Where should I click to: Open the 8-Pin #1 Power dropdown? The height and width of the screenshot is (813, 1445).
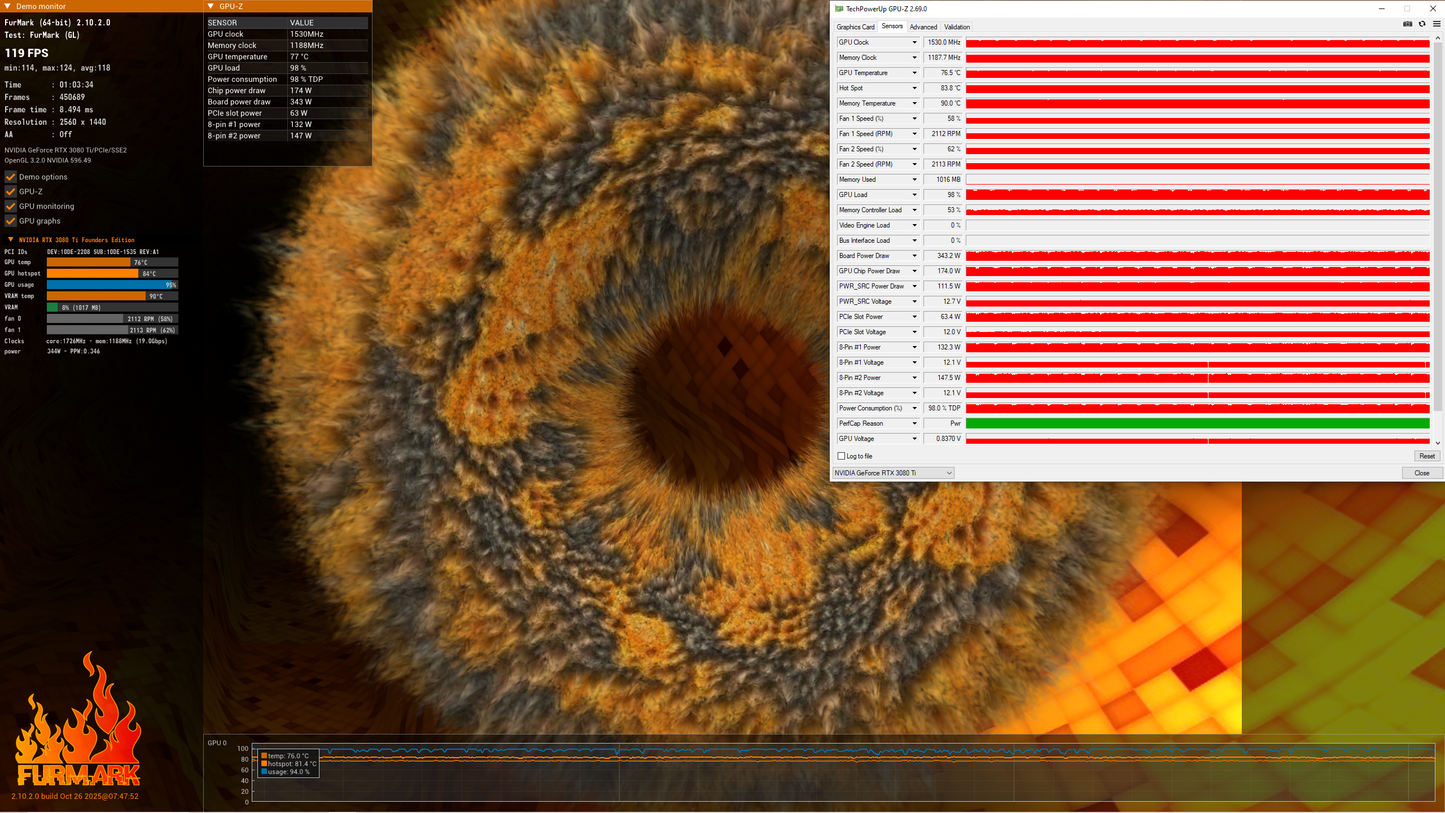click(x=914, y=347)
